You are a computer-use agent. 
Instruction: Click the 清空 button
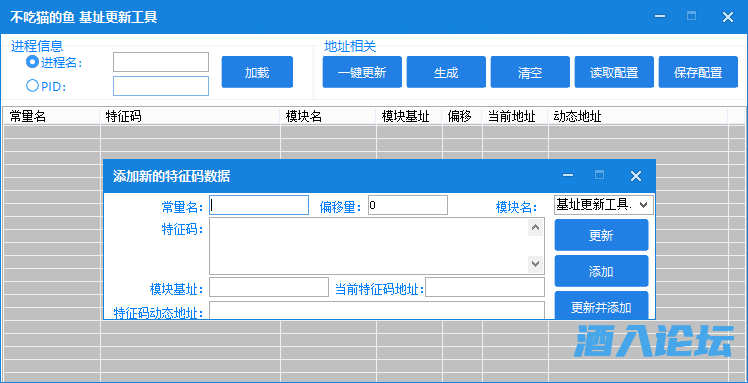530,72
